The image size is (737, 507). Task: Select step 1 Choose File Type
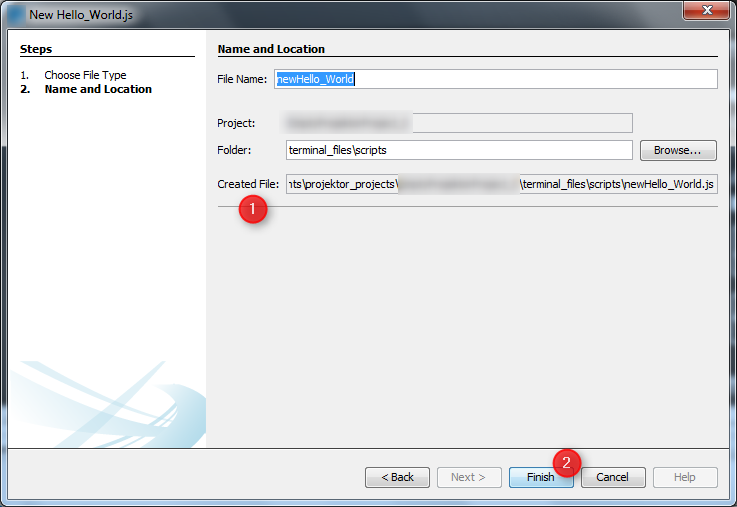point(85,75)
